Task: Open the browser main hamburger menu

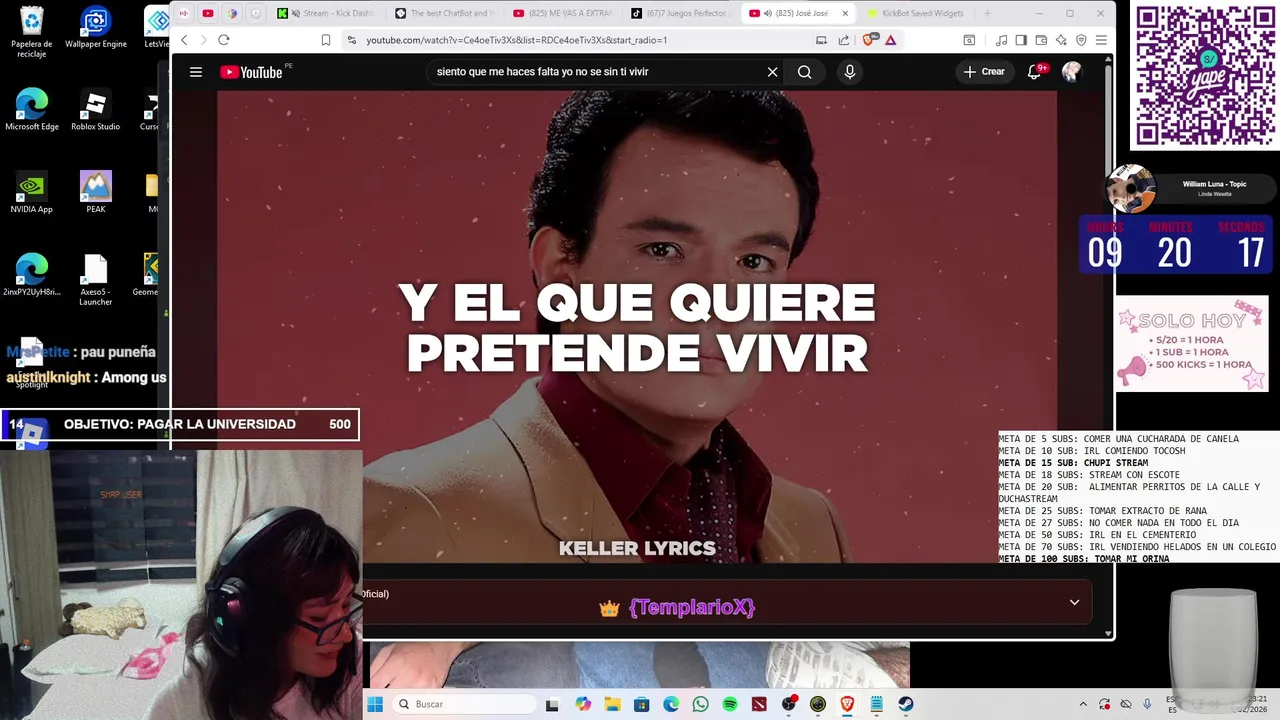Action: (1101, 40)
